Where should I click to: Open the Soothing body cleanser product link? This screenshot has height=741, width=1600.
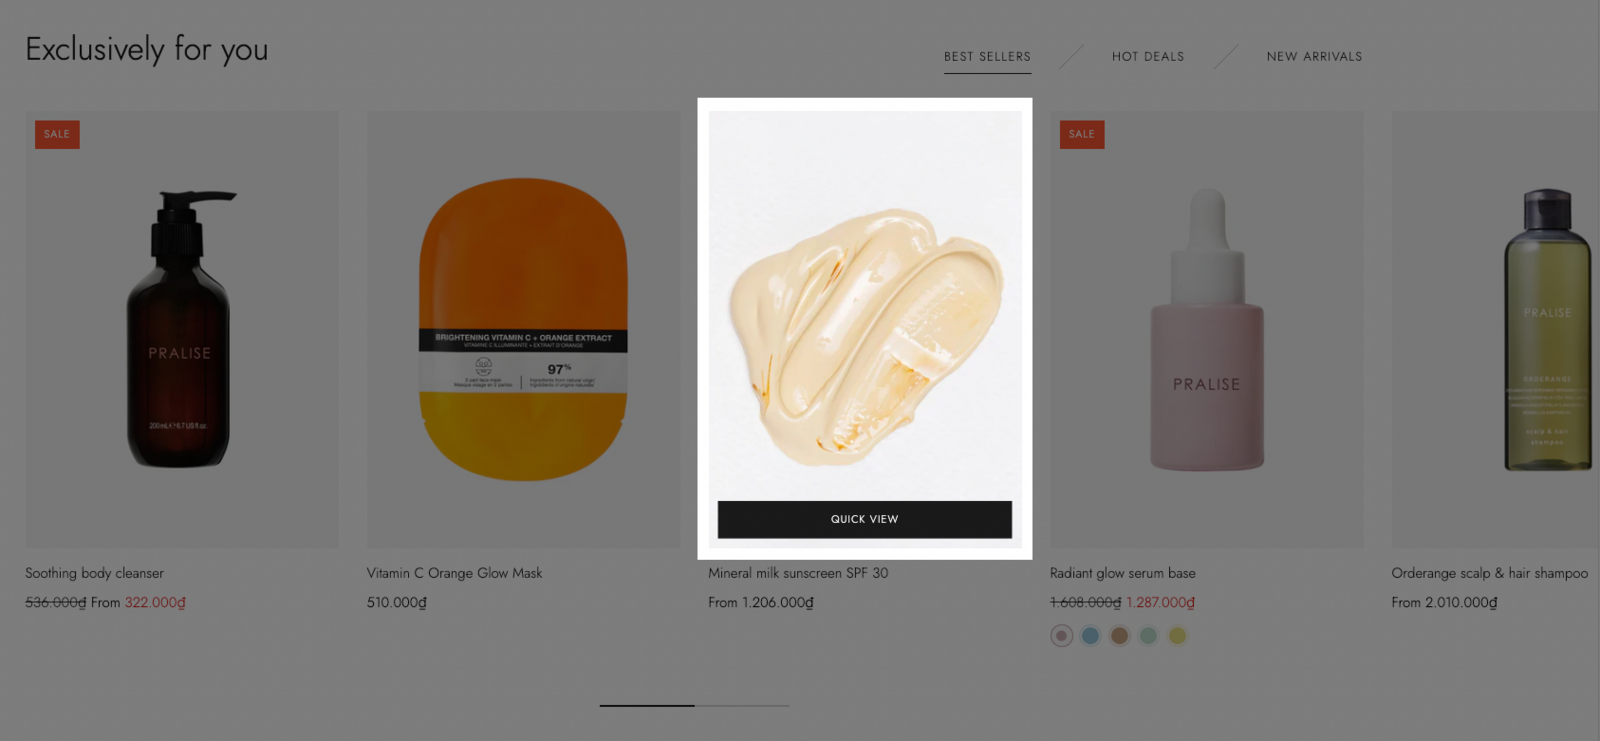(x=94, y=573)
